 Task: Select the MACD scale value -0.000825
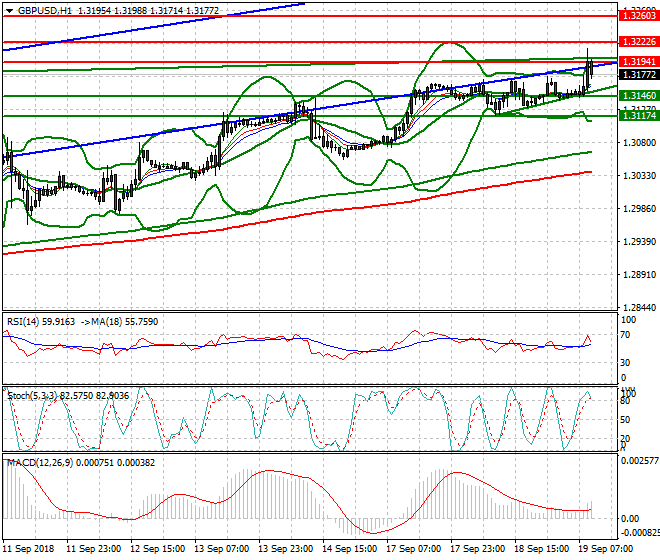(x=640, y=533)
